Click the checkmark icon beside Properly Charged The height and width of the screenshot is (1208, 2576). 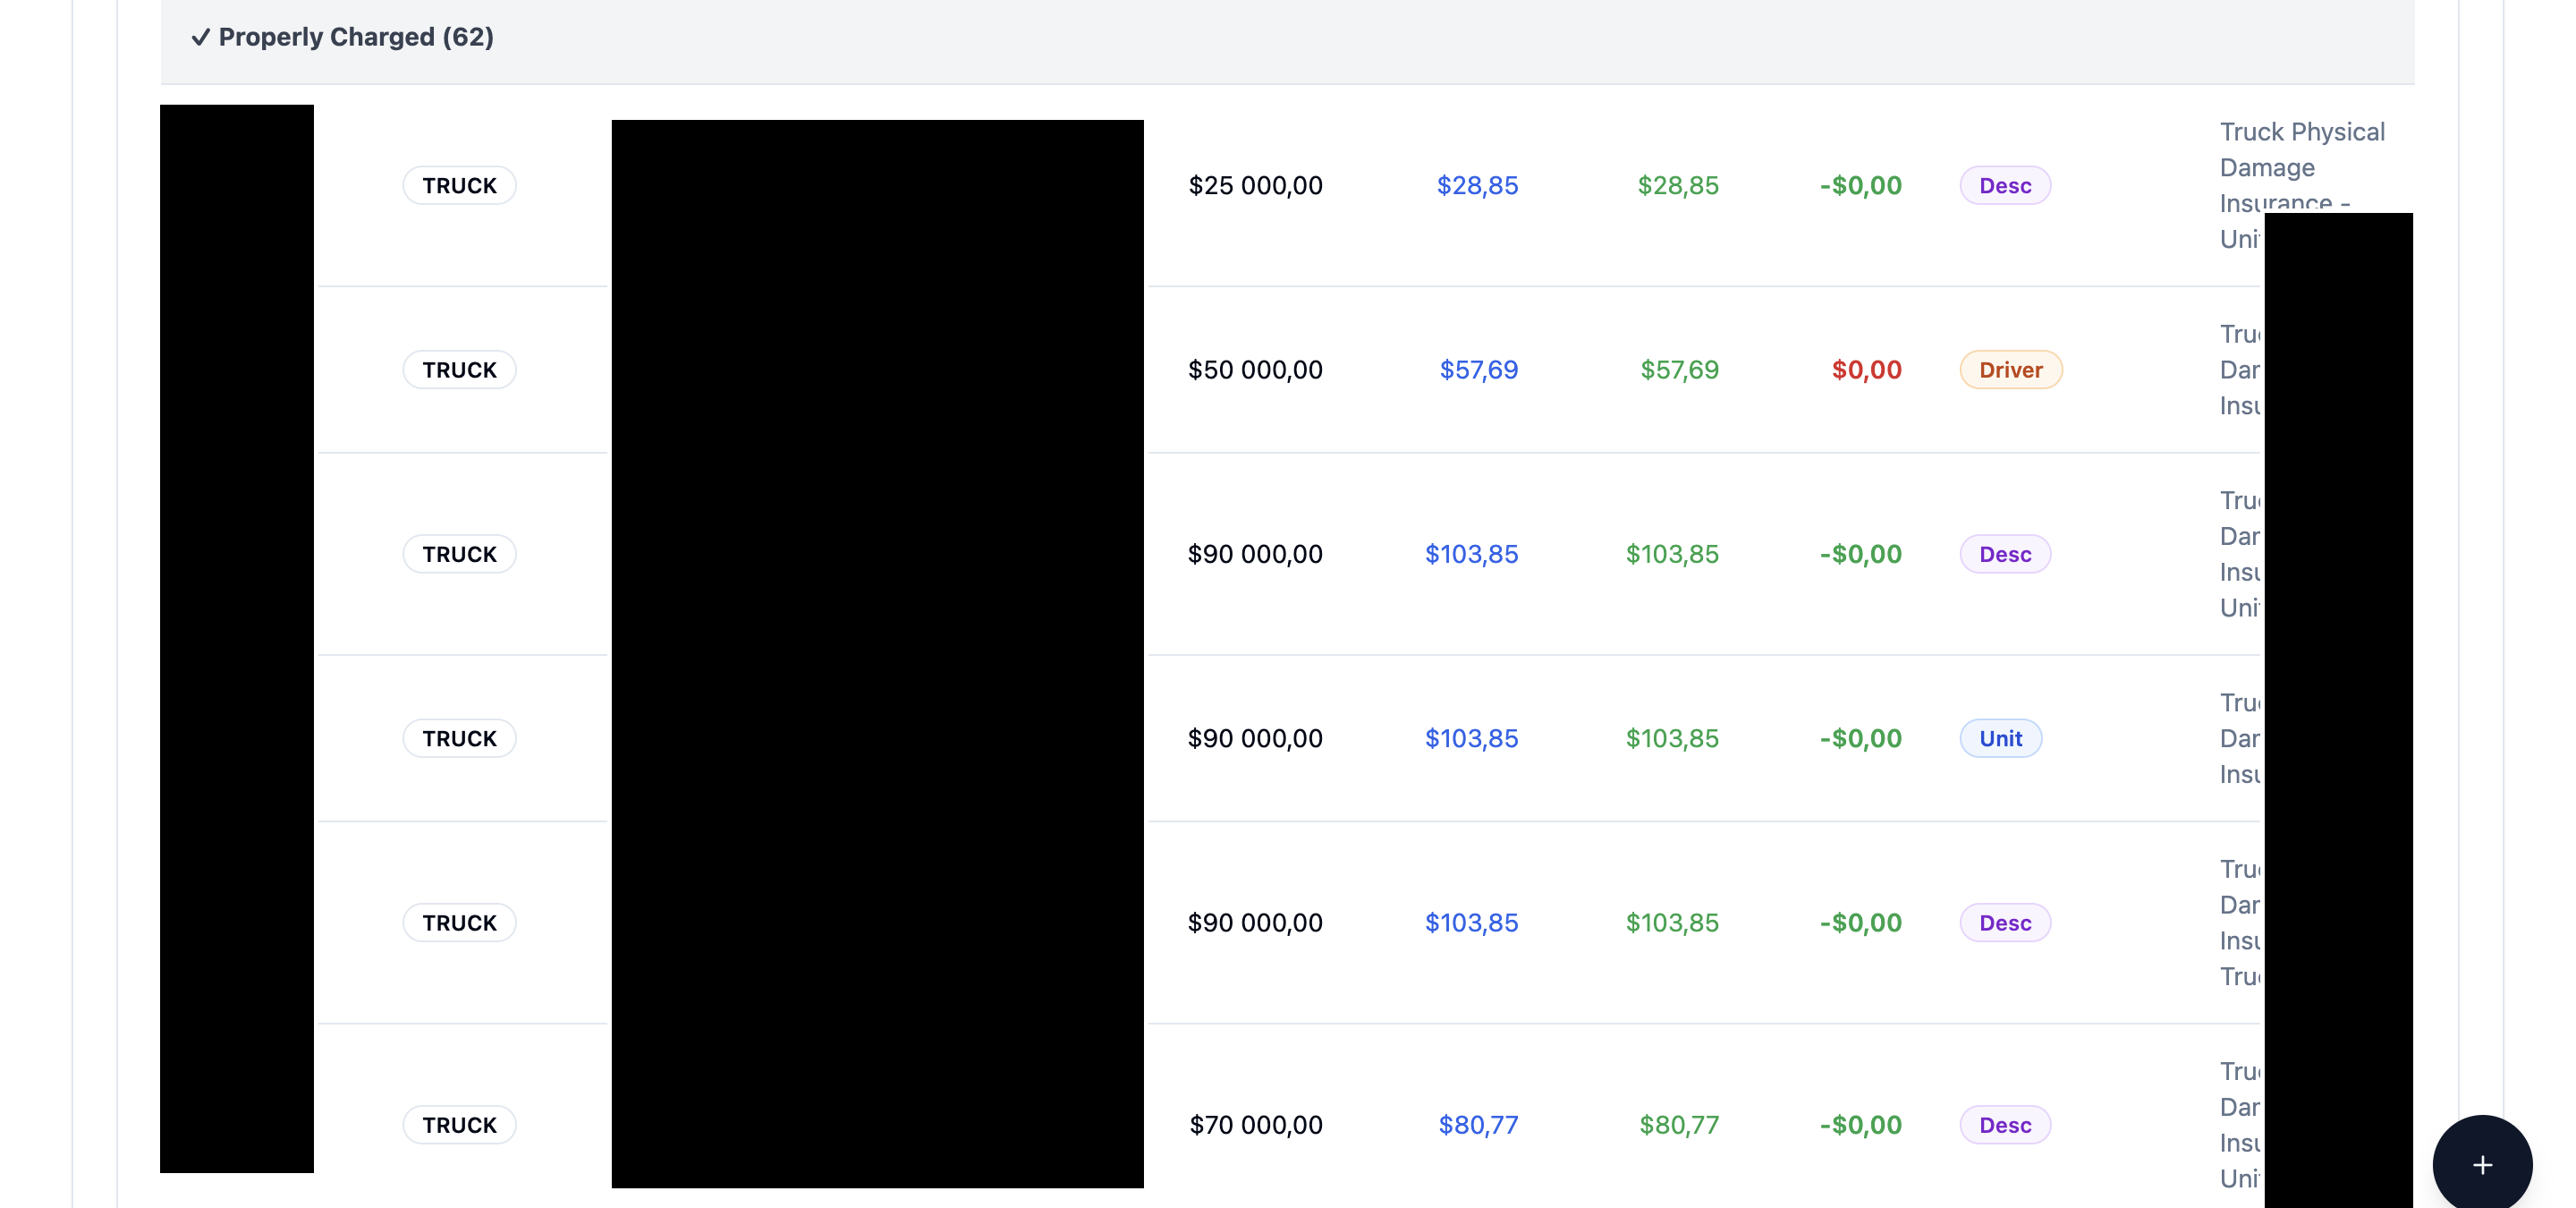coord(200,37)
